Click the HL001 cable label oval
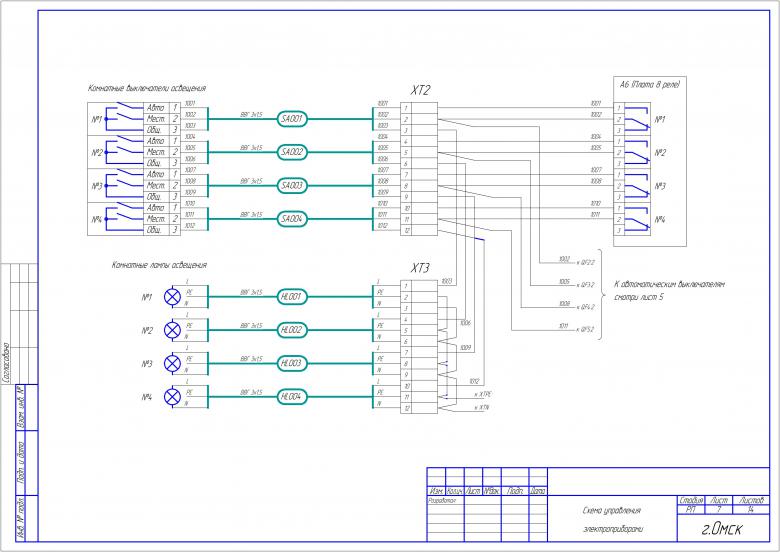 click(x=292, y=297)
